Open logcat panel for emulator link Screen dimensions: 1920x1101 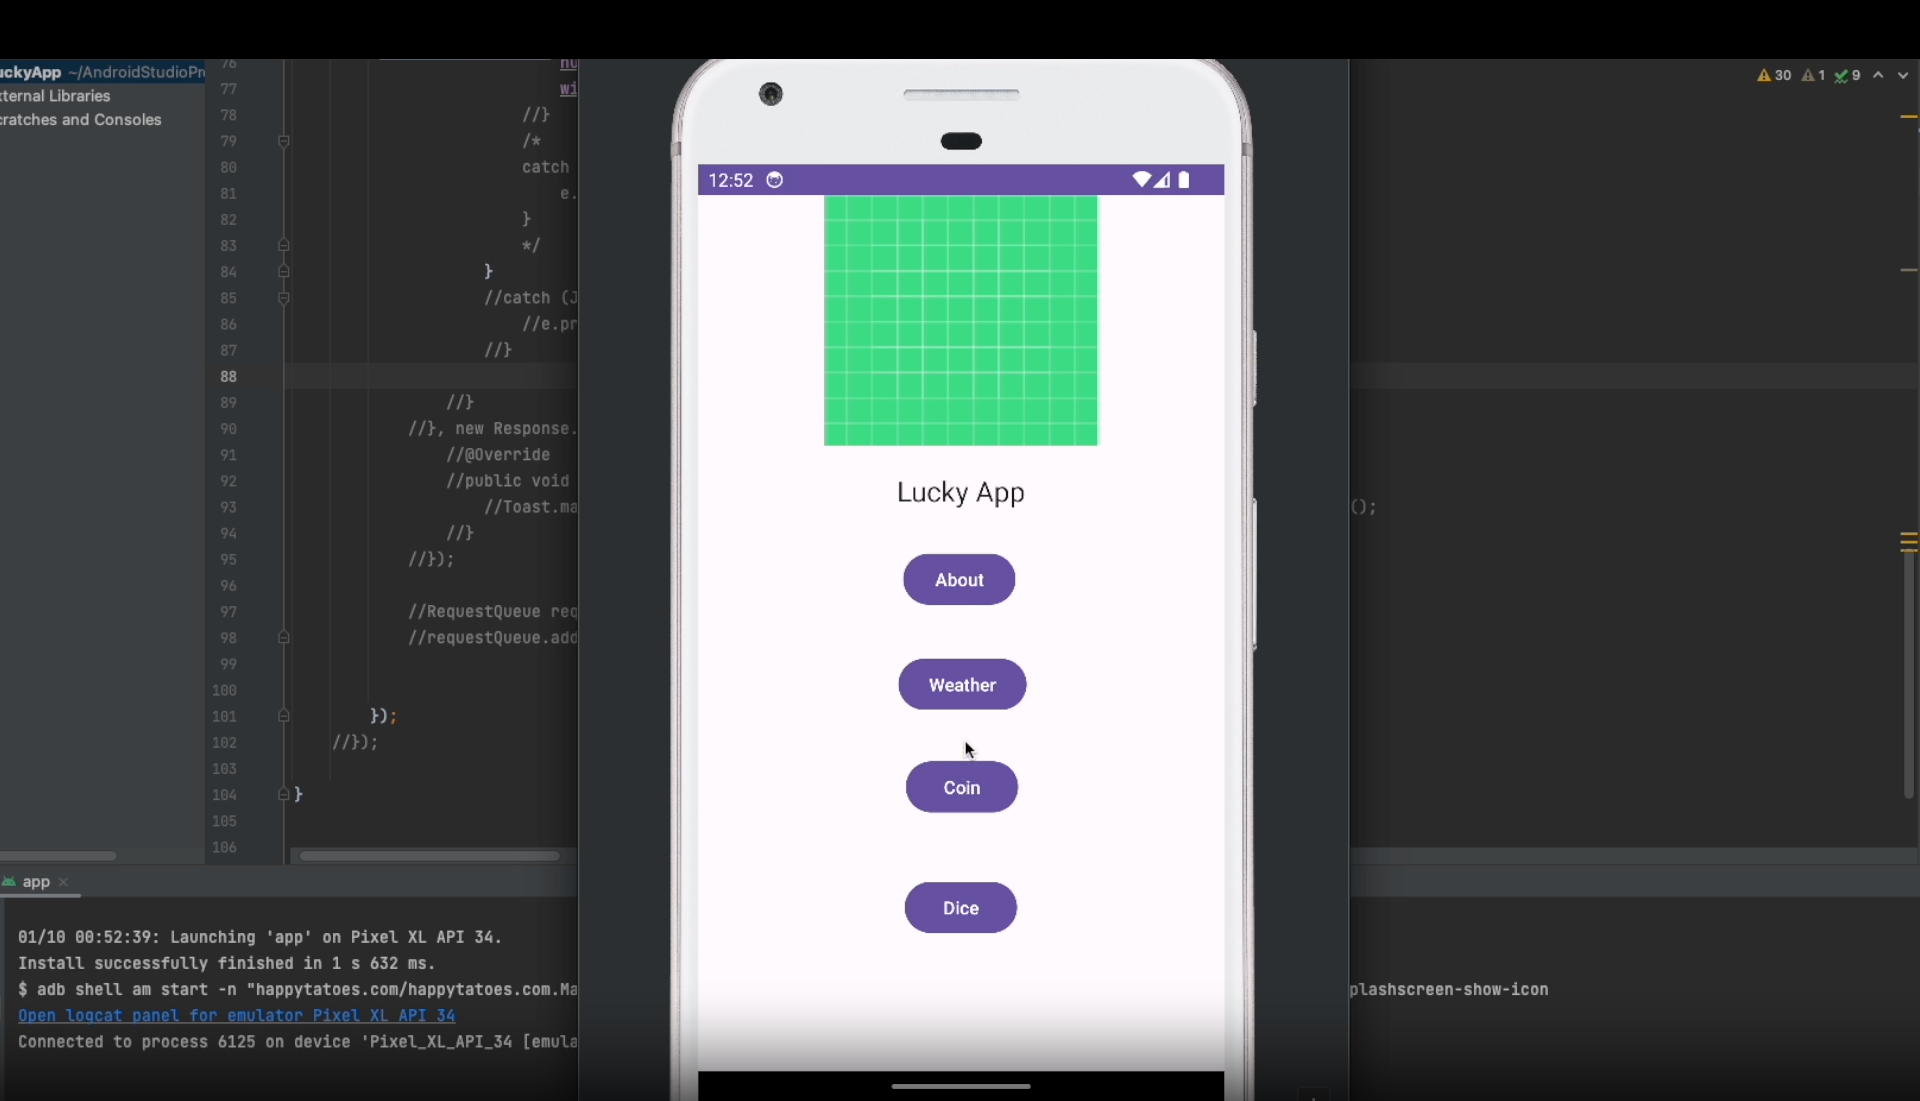236,1016
